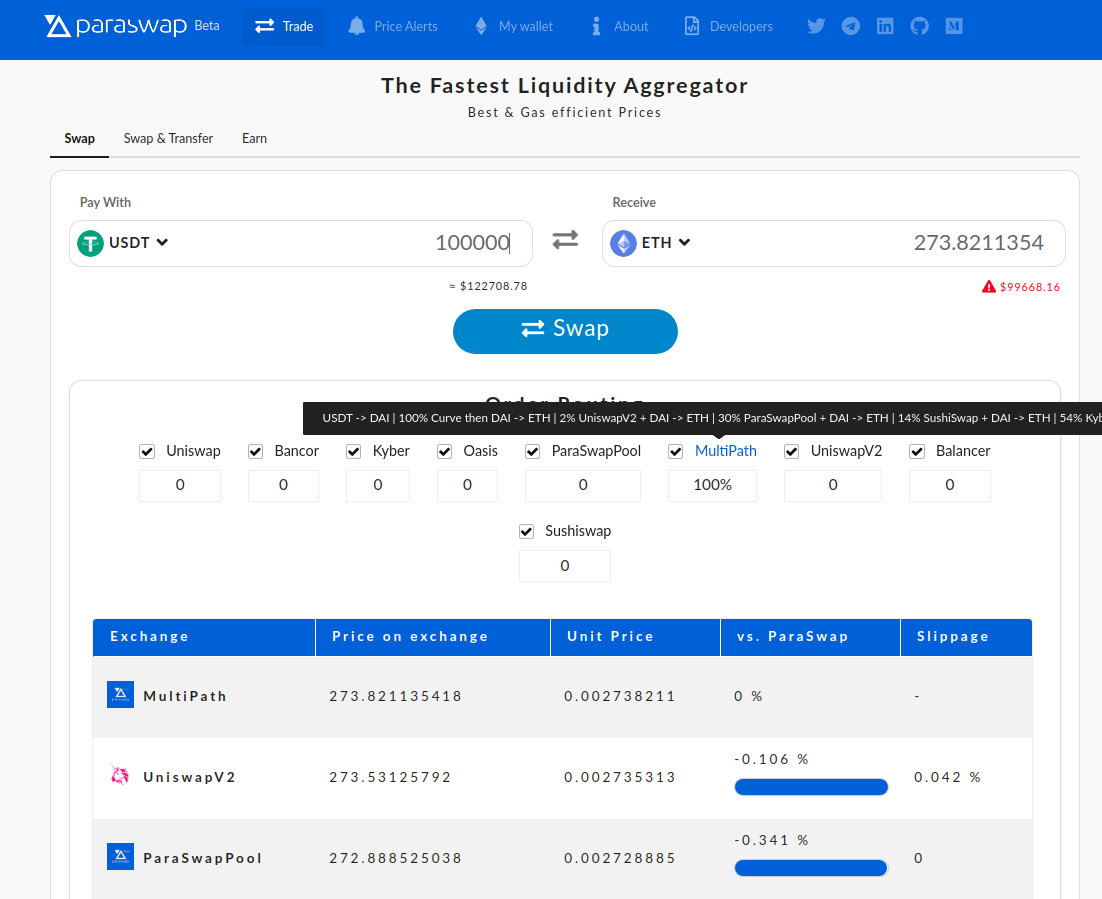This screenshot has width=1102, height=899.
Task: Uncheck the Balancer checkbox
Action: coord(916,451)
